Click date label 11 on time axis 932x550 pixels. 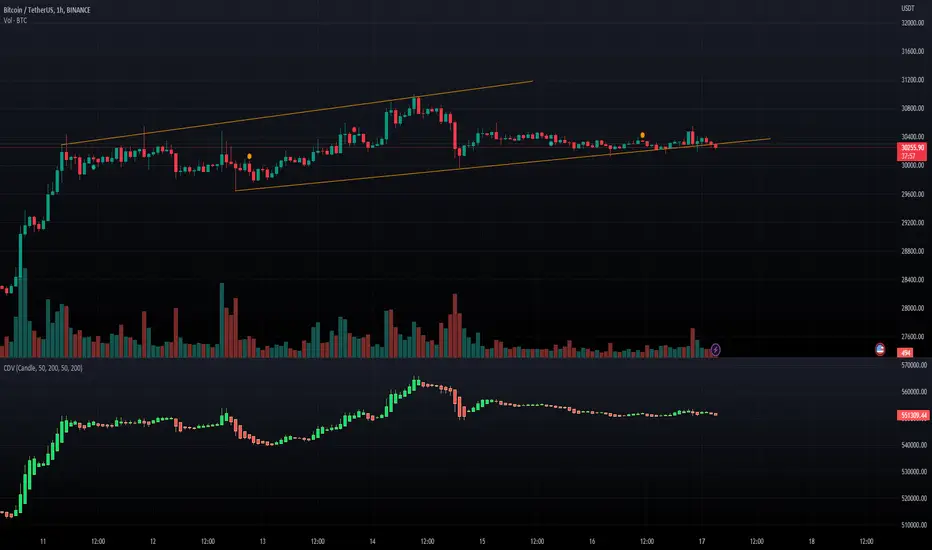click(43, 542)
